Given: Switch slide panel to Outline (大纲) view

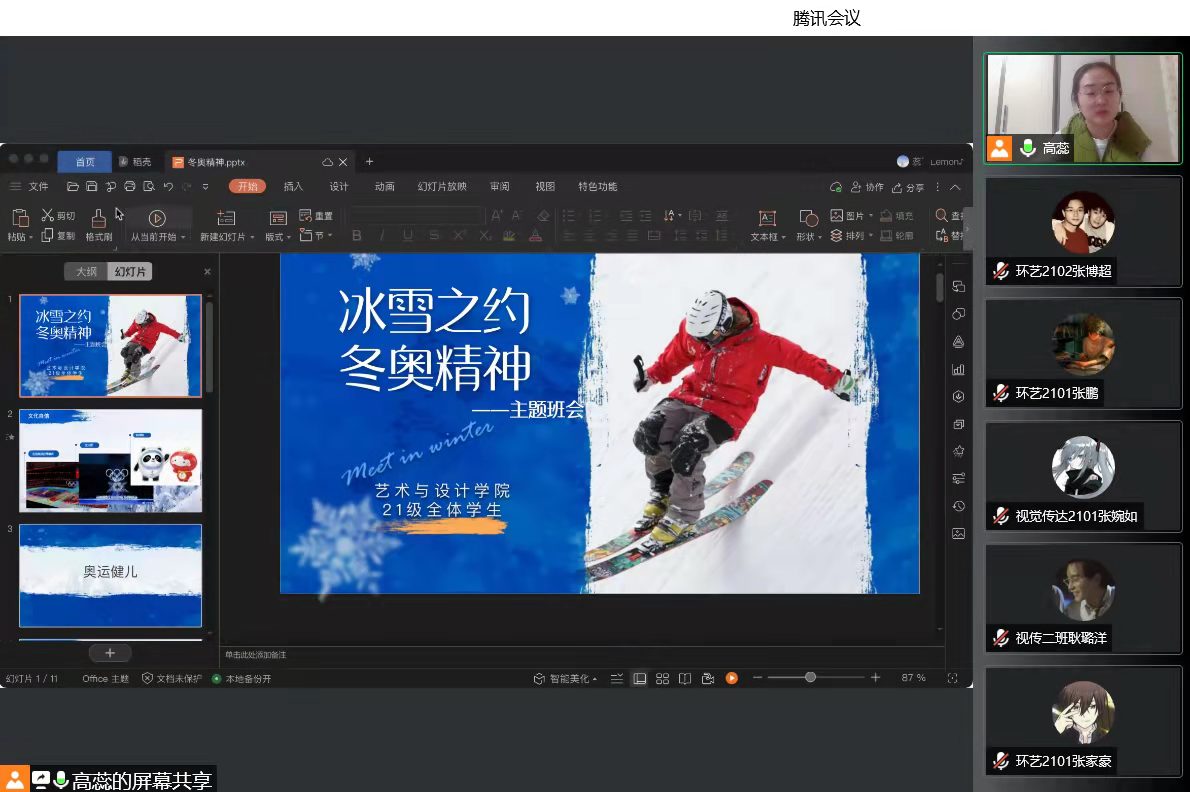Looking at the screenshot, I should point(86,271).
